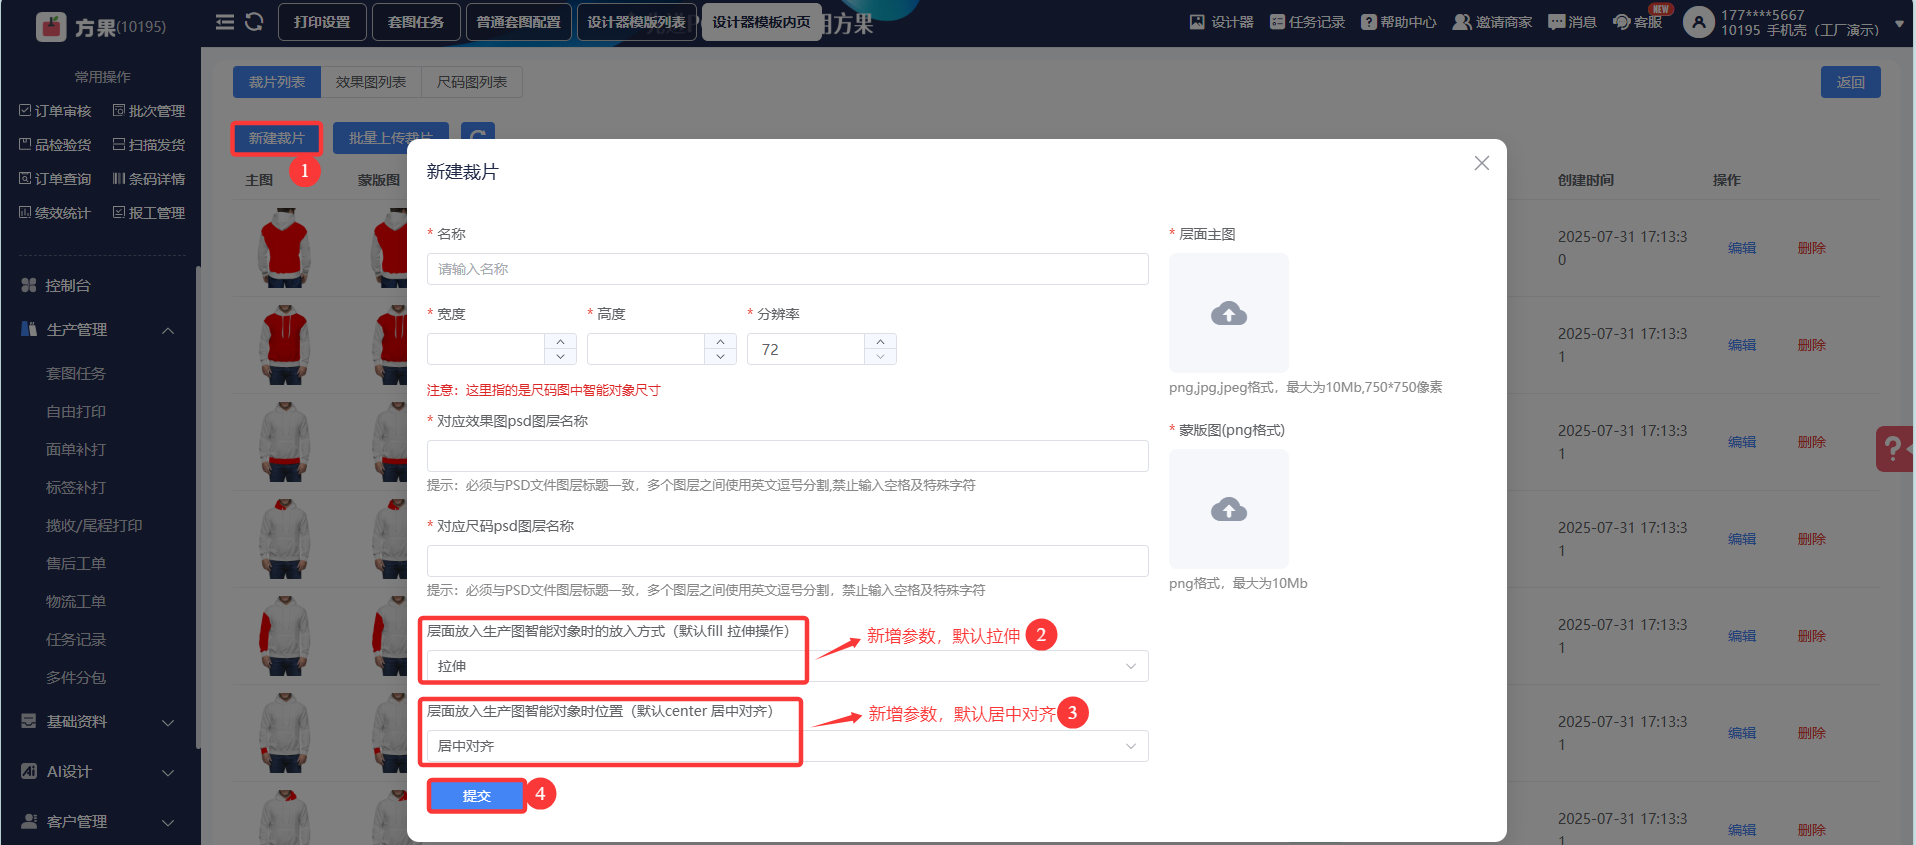Switch to the 普通套图配置 tab
1916x845 pixels.
518,22
